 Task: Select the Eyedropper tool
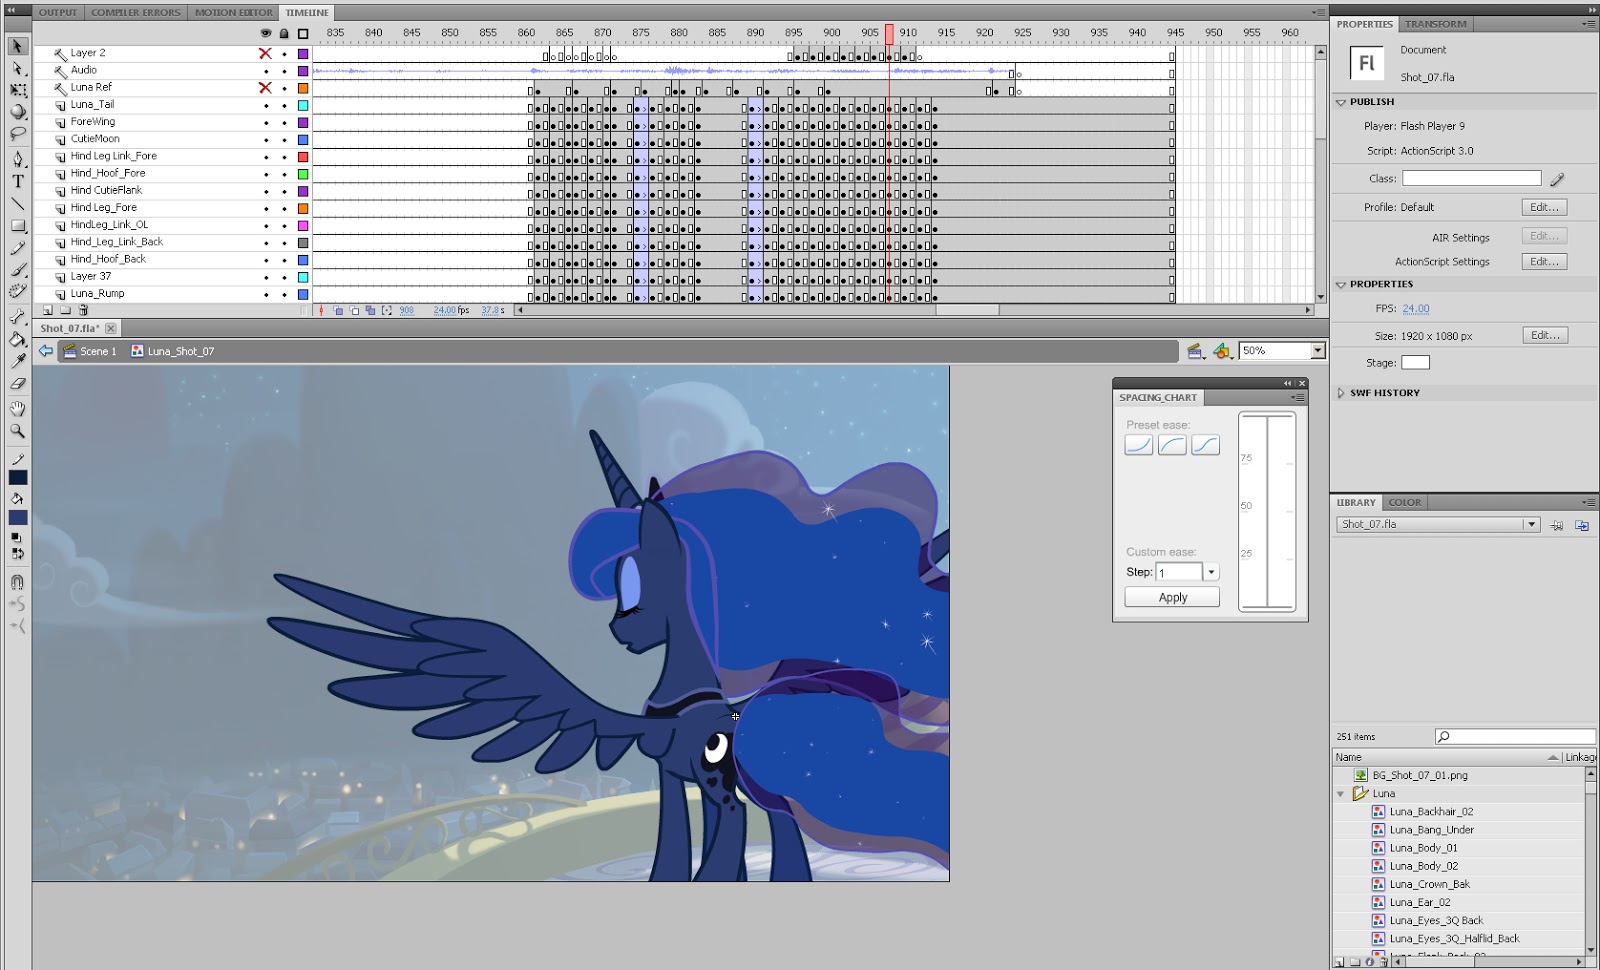17,362
